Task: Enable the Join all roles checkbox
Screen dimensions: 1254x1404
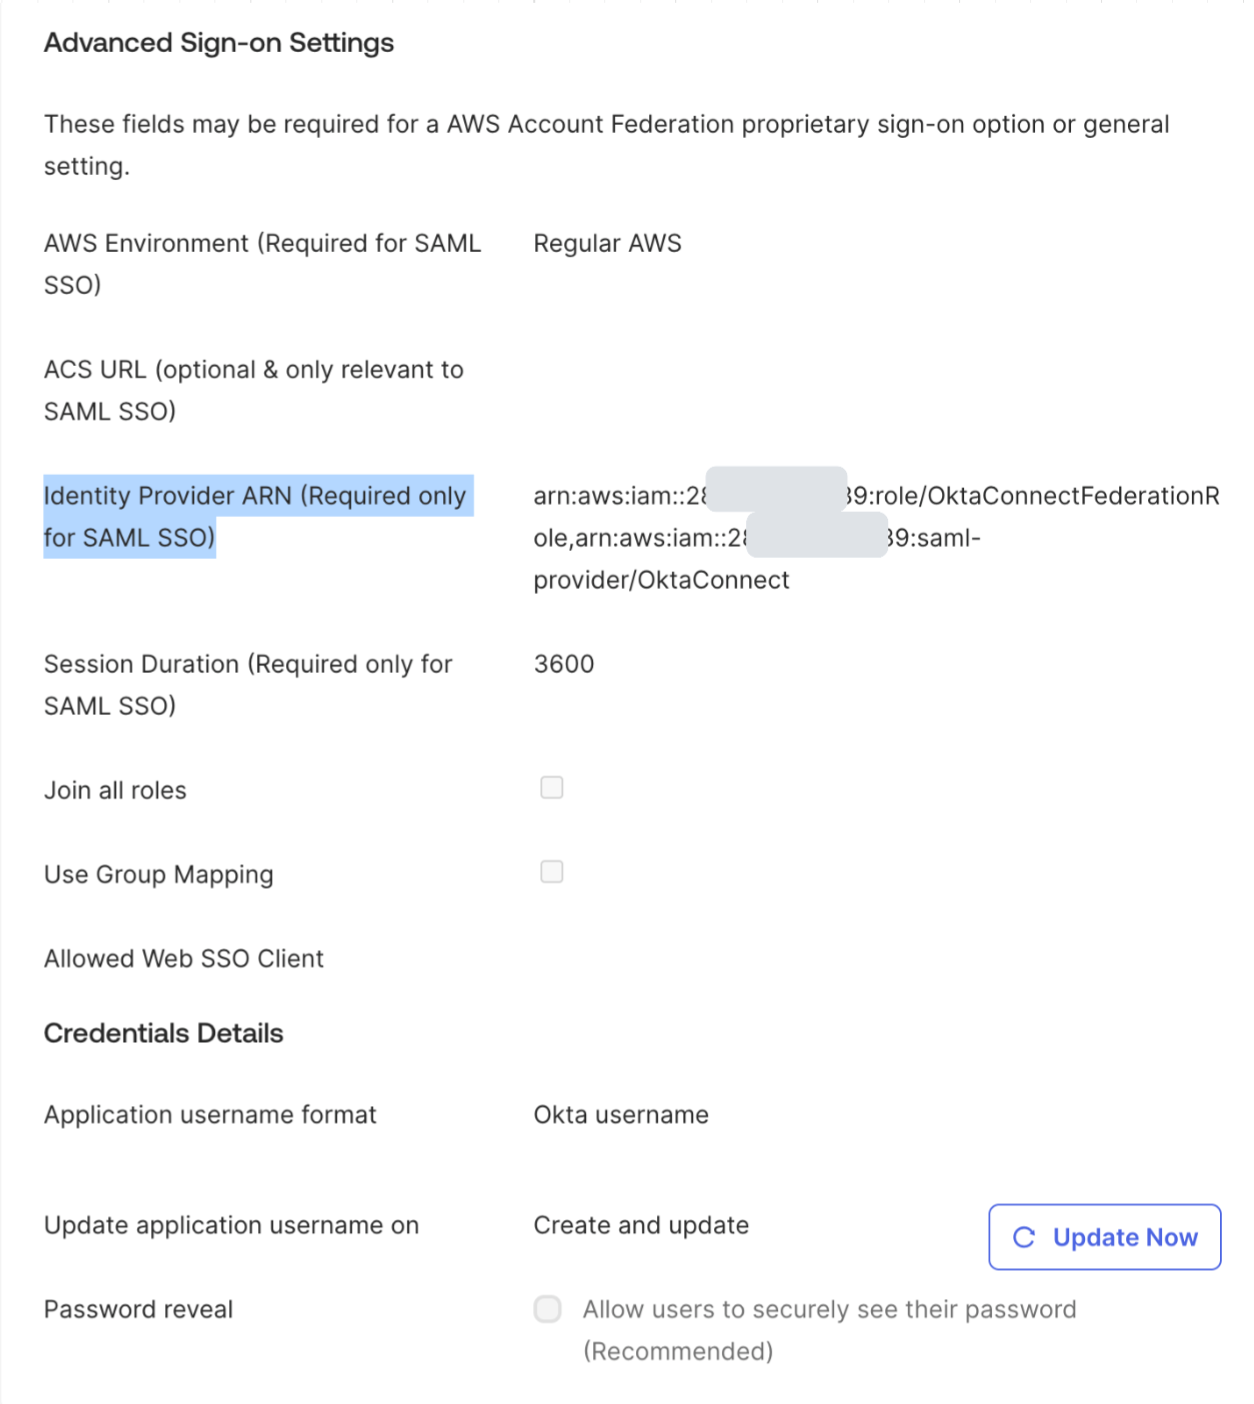Action: point(552,788)
